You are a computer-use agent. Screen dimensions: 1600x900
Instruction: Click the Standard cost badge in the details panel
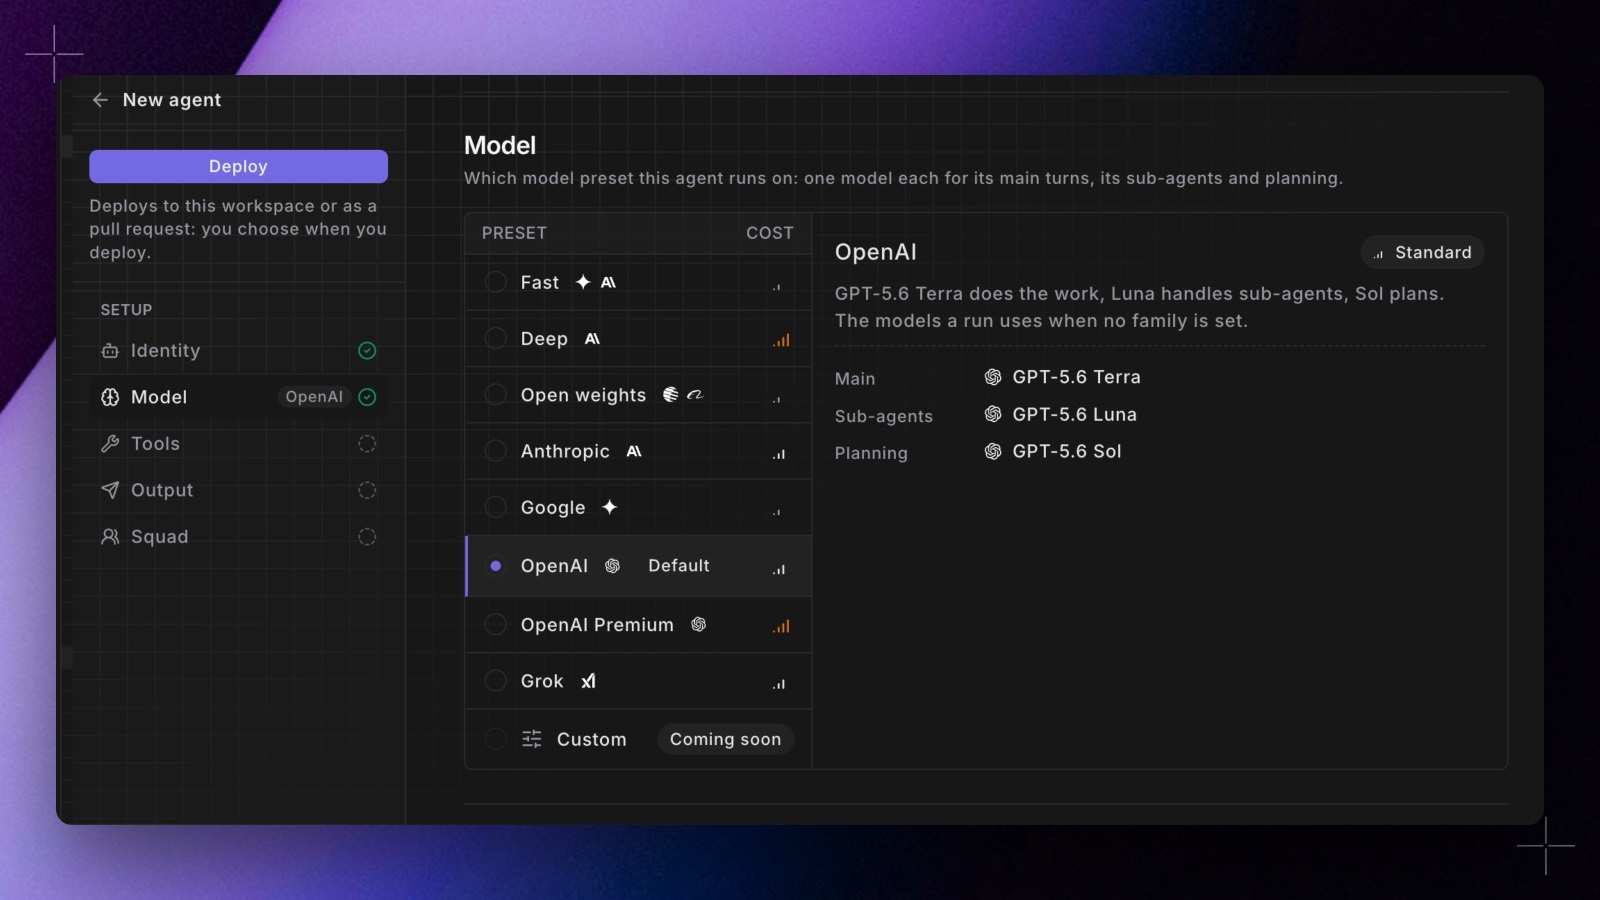pos(1422,253)
